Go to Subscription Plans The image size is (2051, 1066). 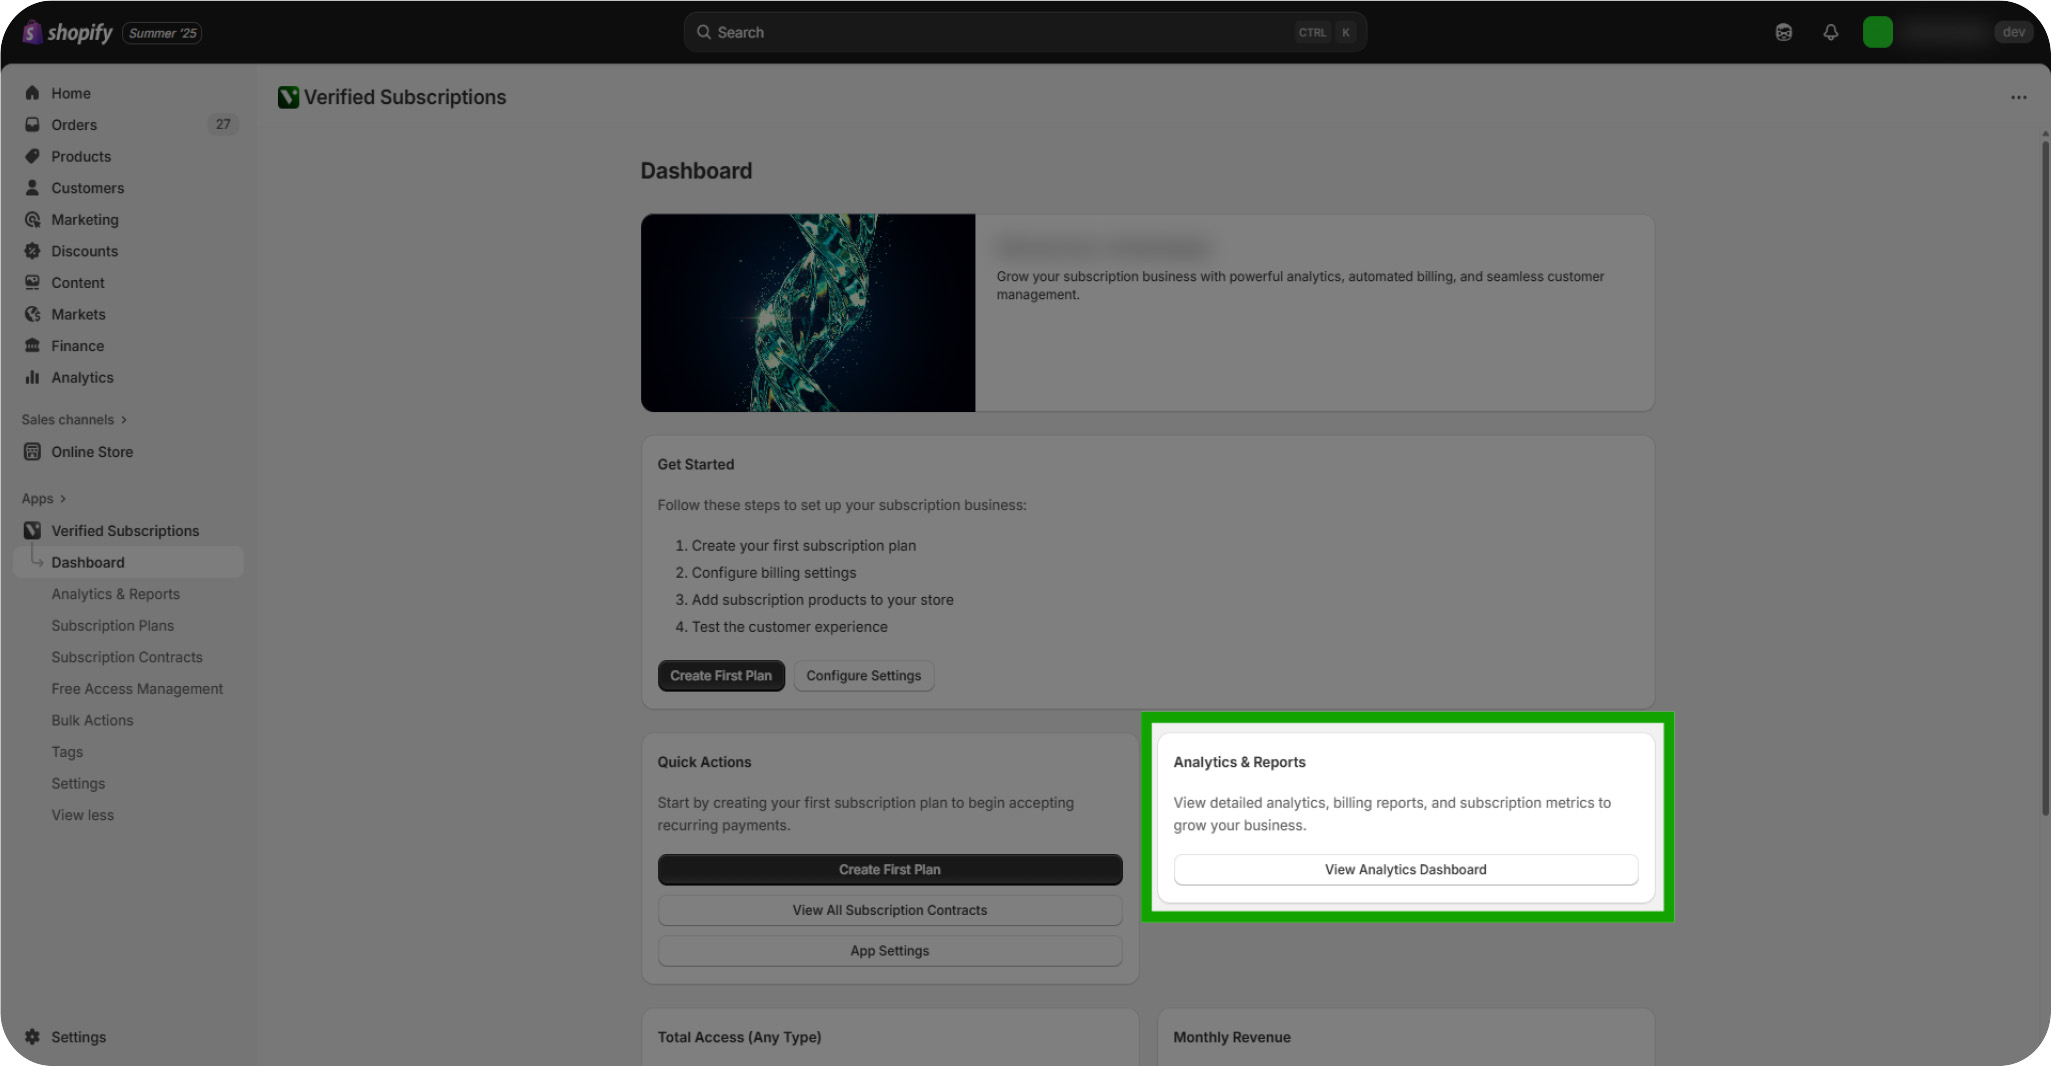coord(112,625)
